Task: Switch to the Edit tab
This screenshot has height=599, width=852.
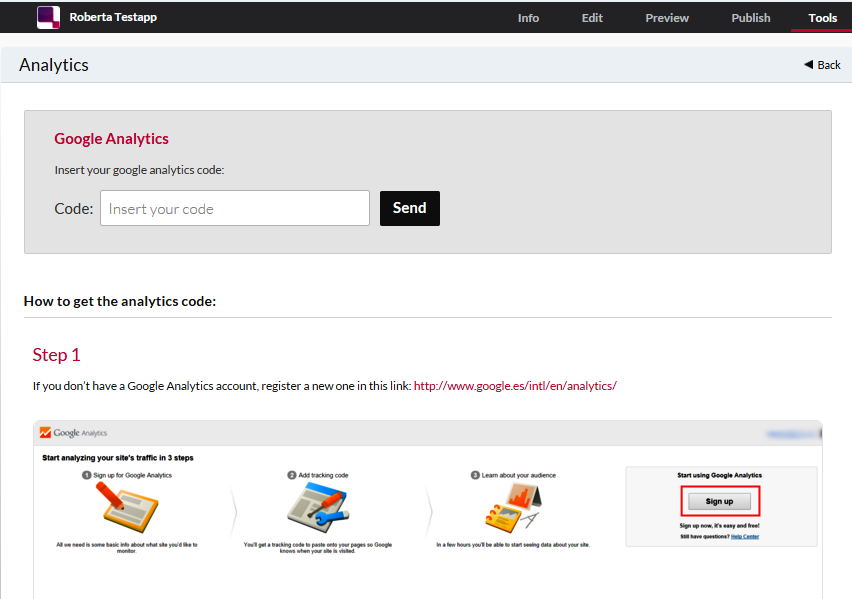Action: tap(592, 18)
